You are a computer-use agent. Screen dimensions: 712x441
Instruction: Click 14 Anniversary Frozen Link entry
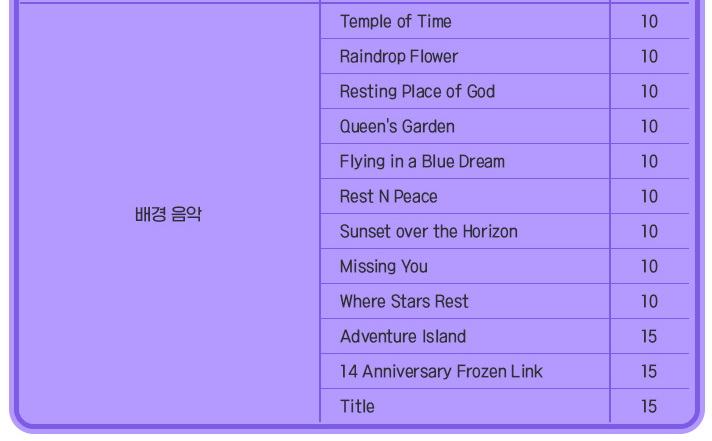coord(440,371)
